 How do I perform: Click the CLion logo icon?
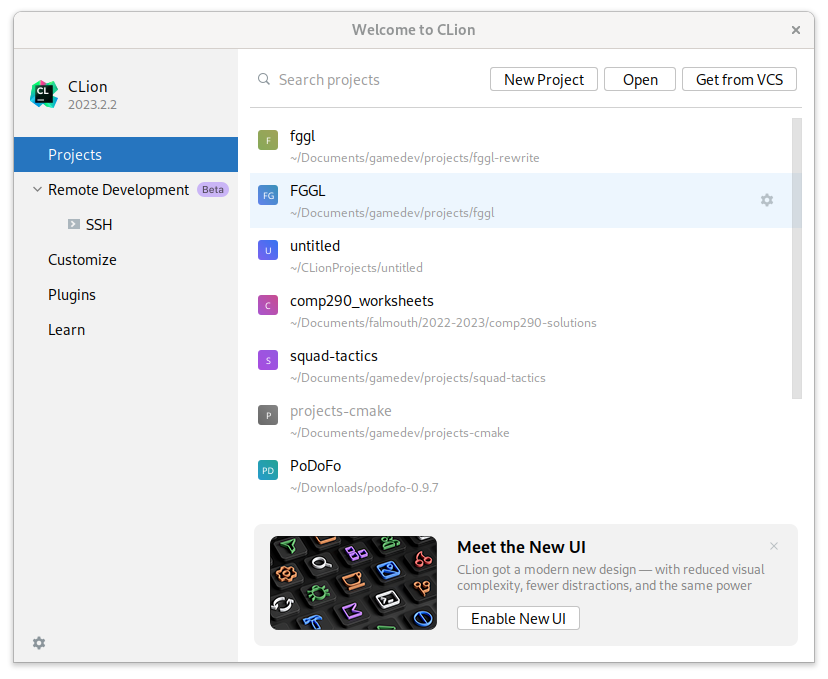(x=44, y=94)
